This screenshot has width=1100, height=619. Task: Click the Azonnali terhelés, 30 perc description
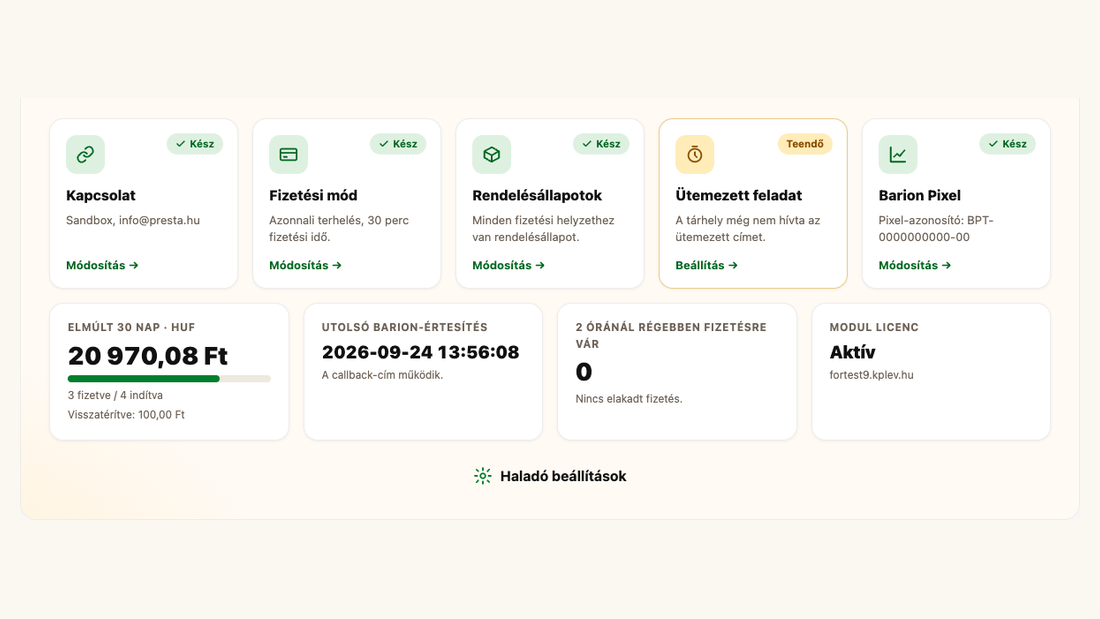pyautogui.click(x=339, y=229)
